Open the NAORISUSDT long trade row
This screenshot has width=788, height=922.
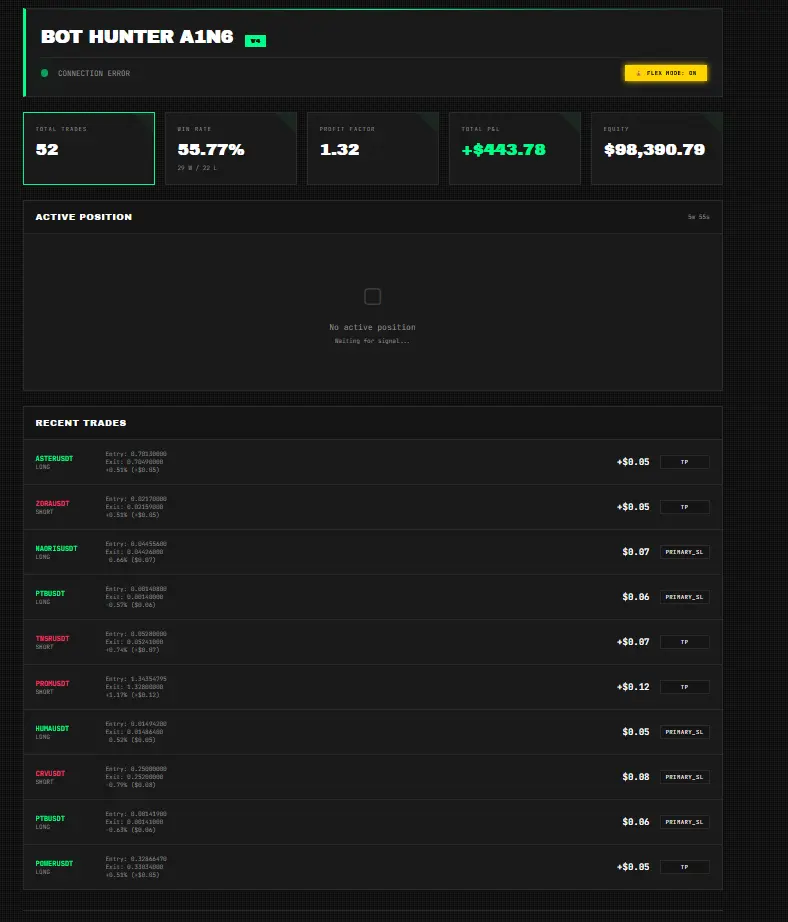click(373, 552)
